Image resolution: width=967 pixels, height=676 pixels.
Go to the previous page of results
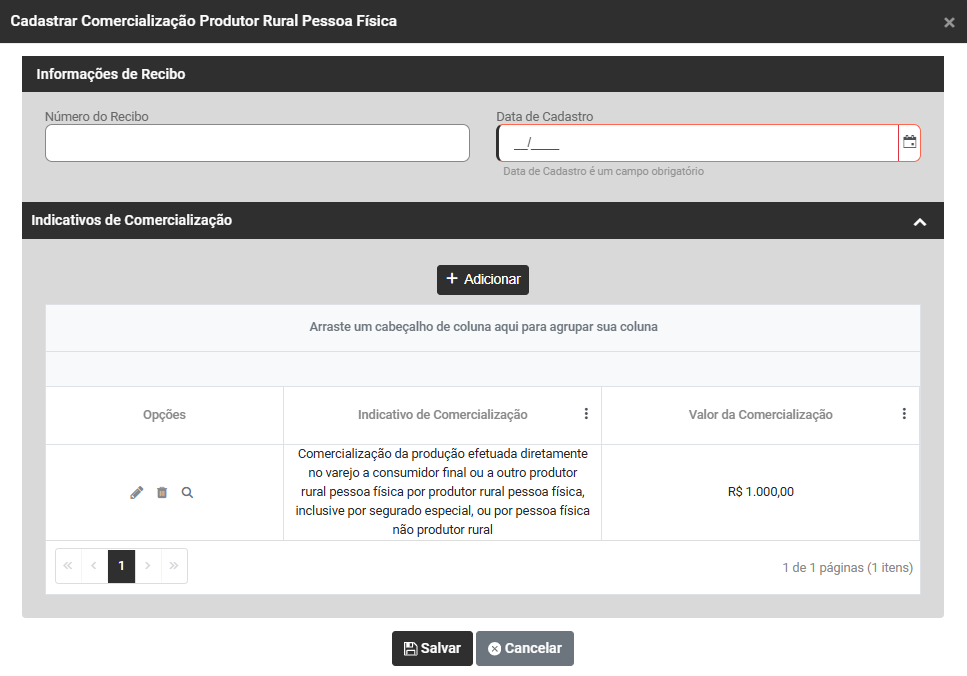(94, 566)
